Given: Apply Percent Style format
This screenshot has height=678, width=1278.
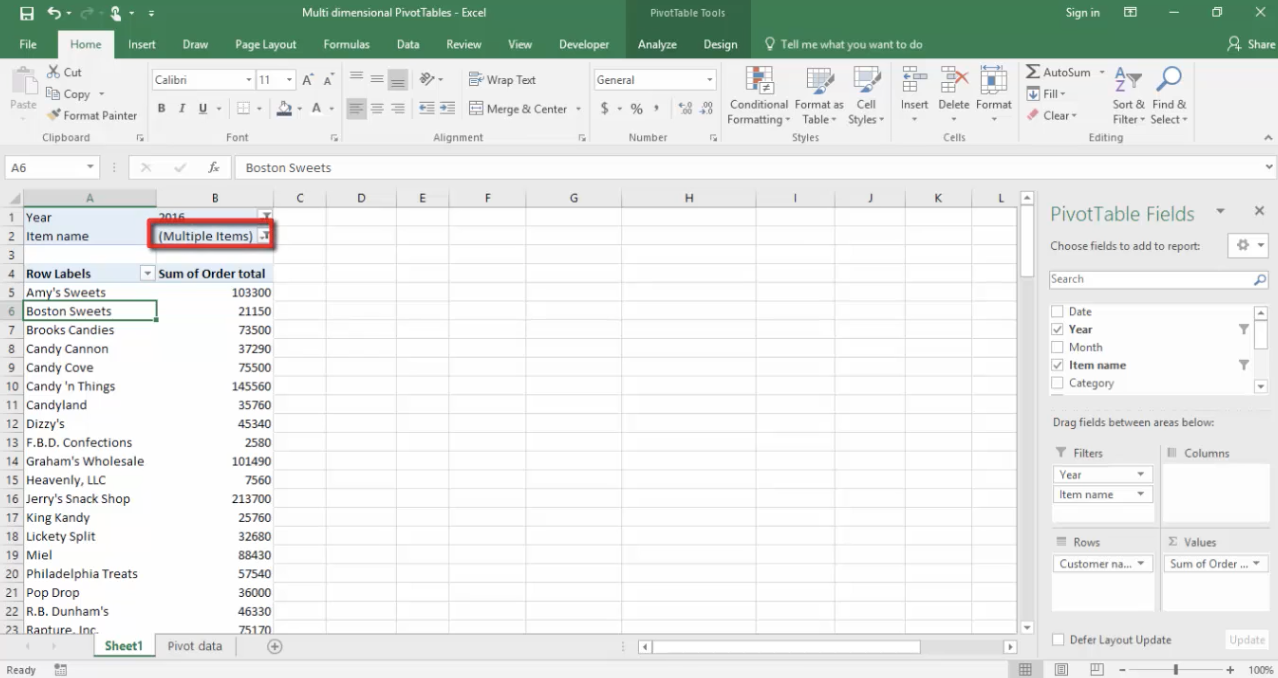Looking at the screenshot, I should coord(636,109).
